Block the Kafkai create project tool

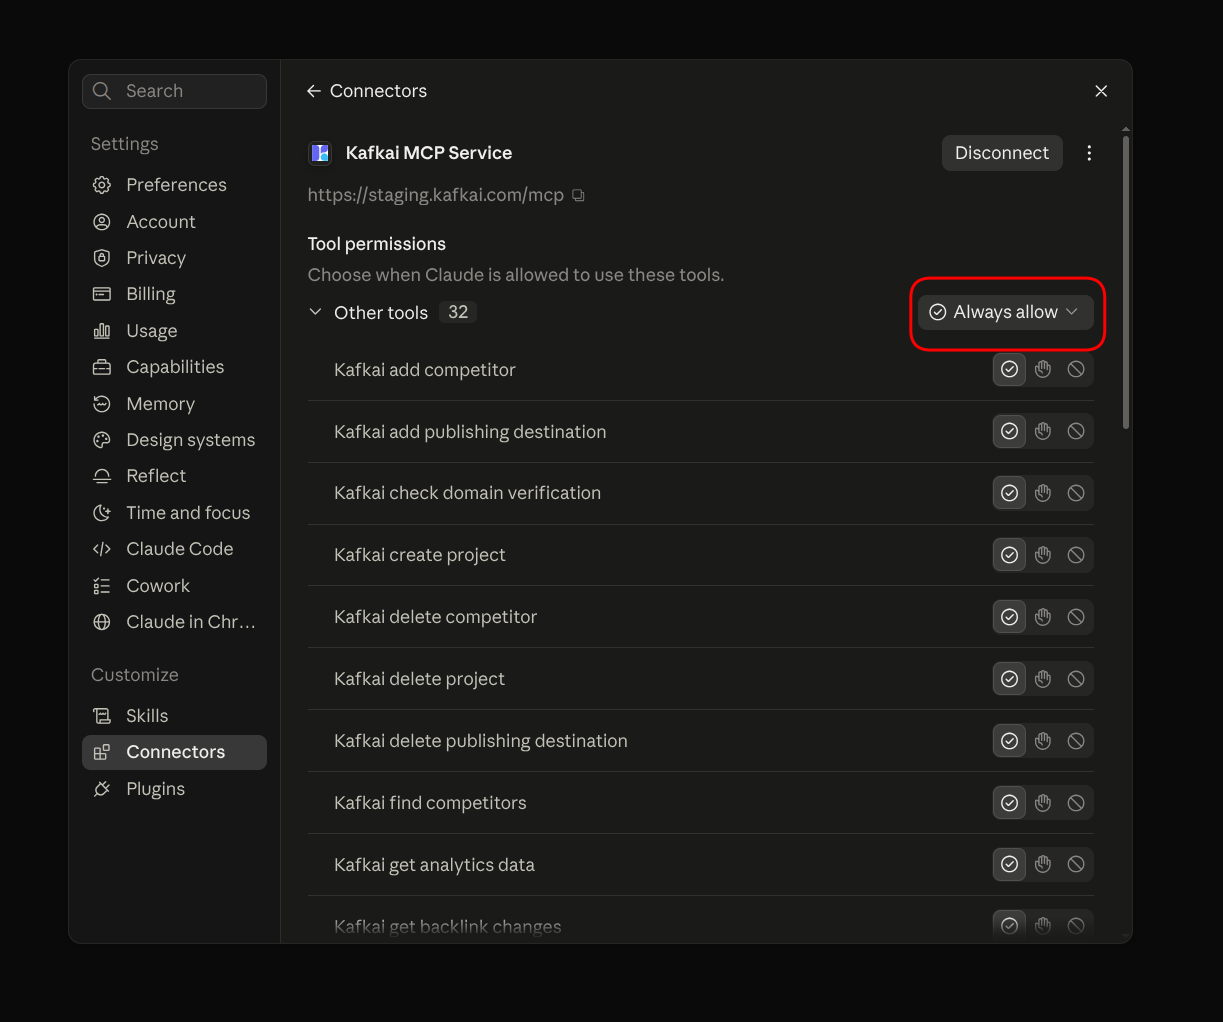click(x=1076, y=555)
